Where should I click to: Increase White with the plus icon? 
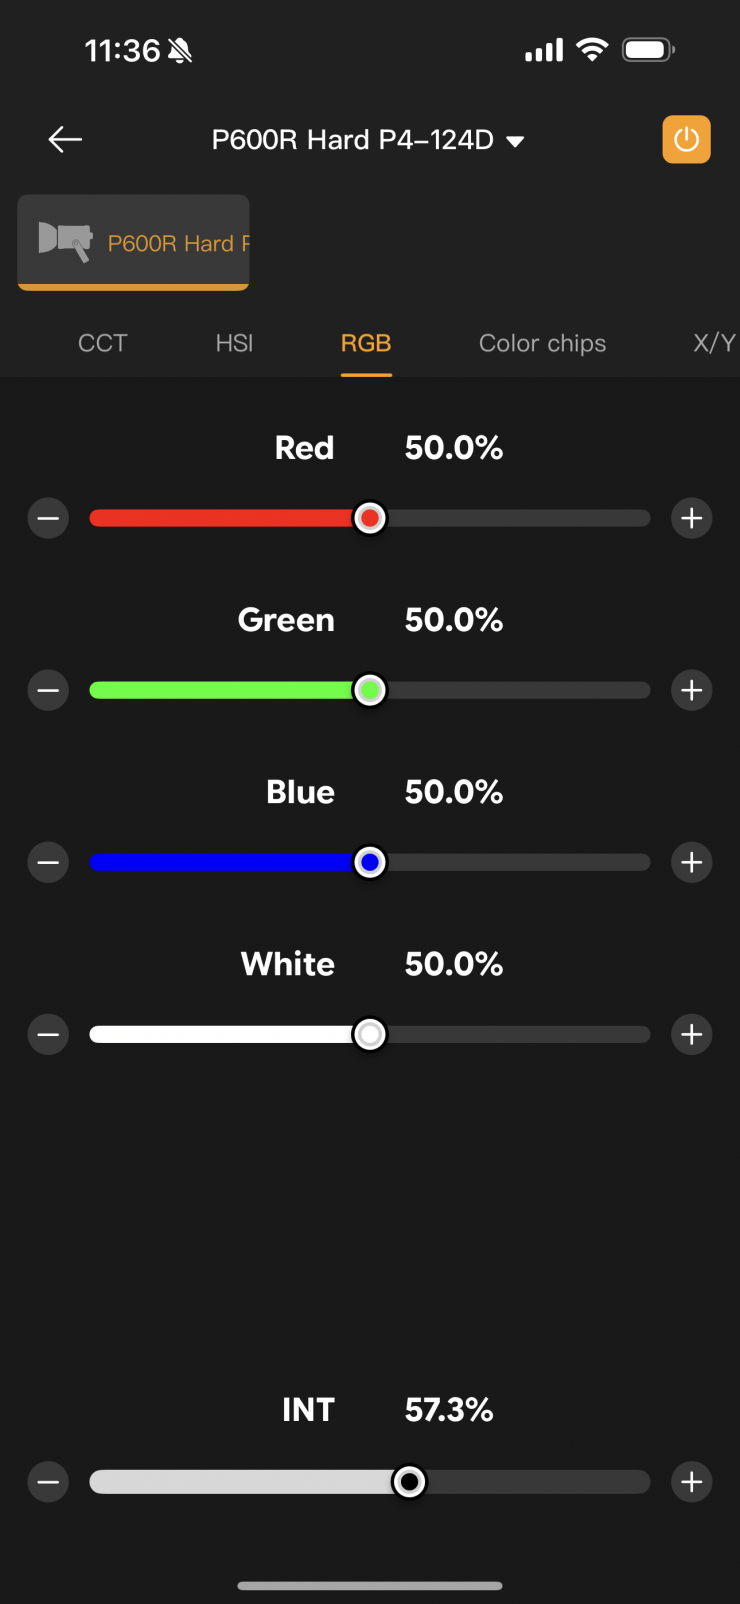pyautogui.click(x=691, y=1034)
